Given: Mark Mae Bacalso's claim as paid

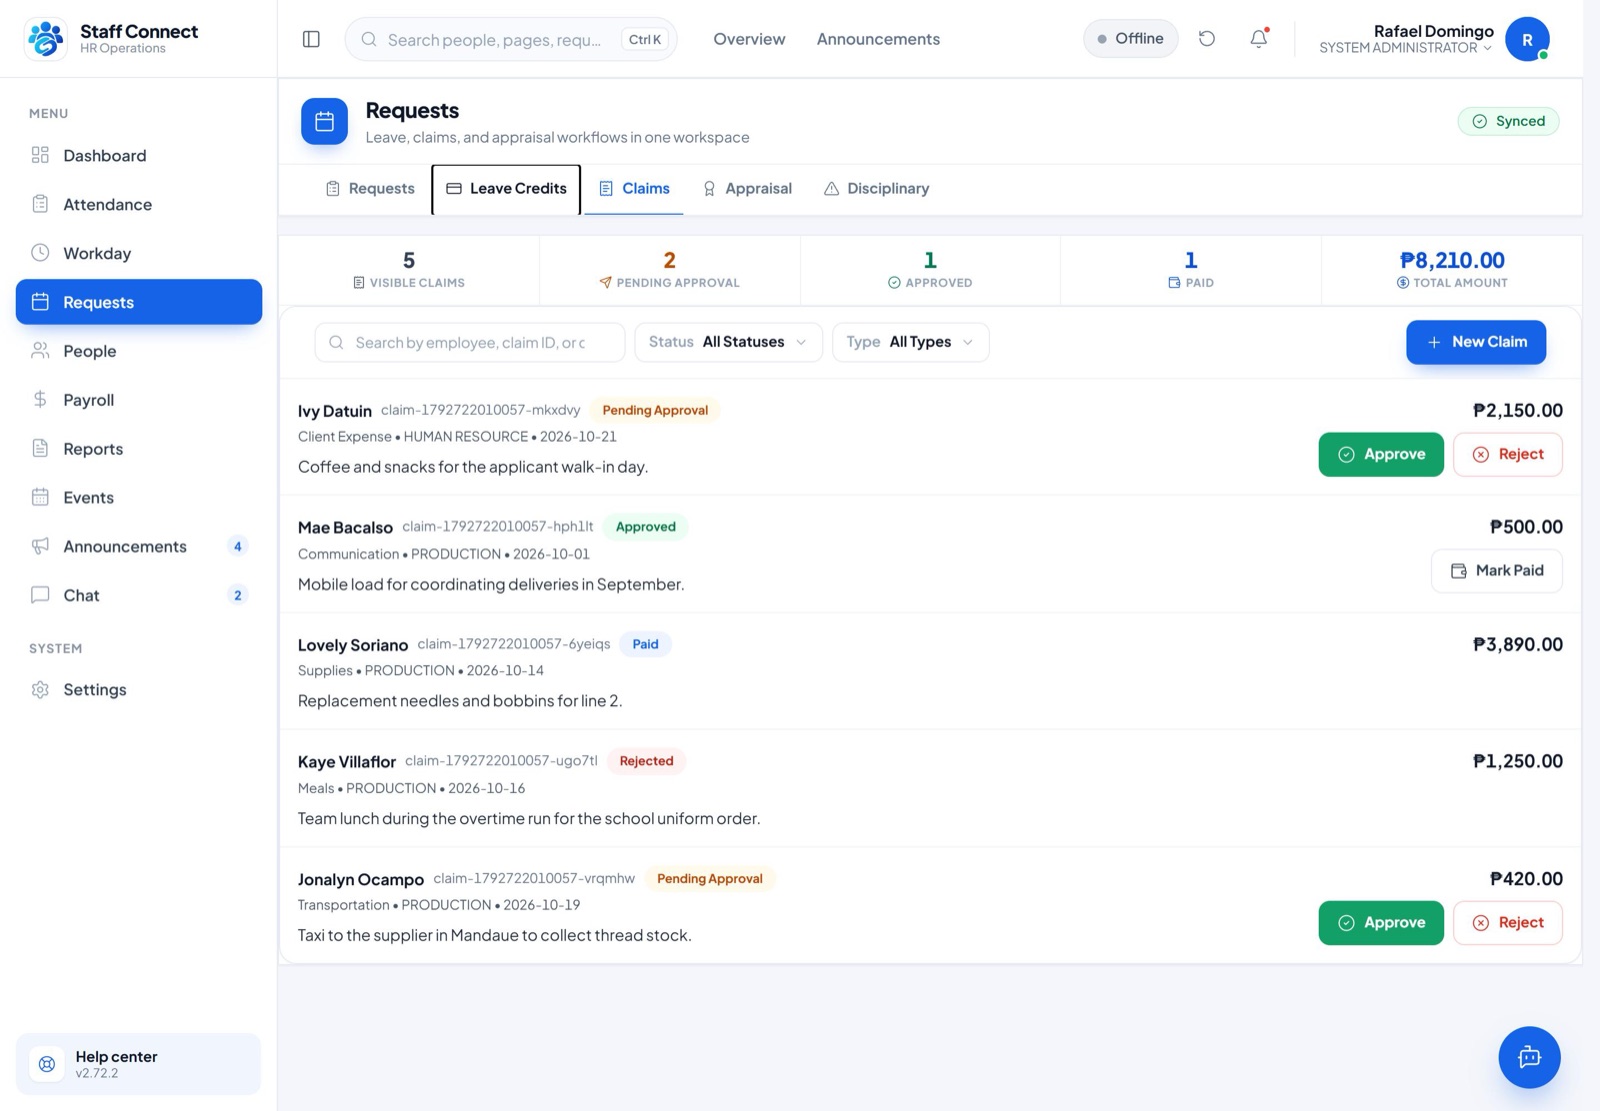Looking at the screenshot, I should point(1497,571).
